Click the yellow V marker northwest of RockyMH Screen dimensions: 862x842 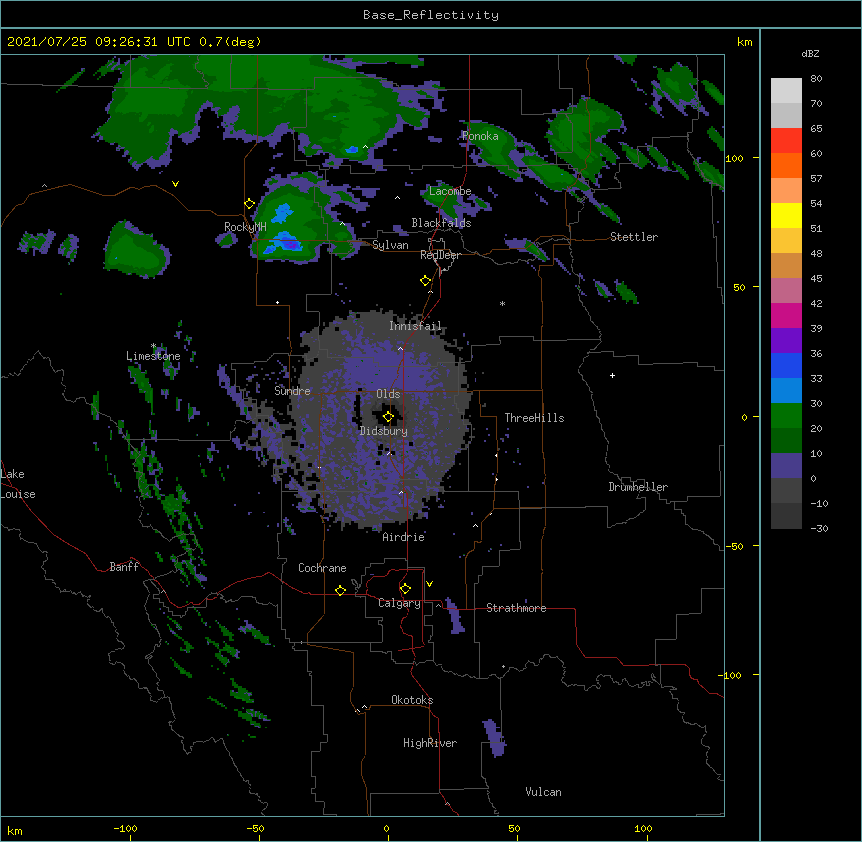175,184
